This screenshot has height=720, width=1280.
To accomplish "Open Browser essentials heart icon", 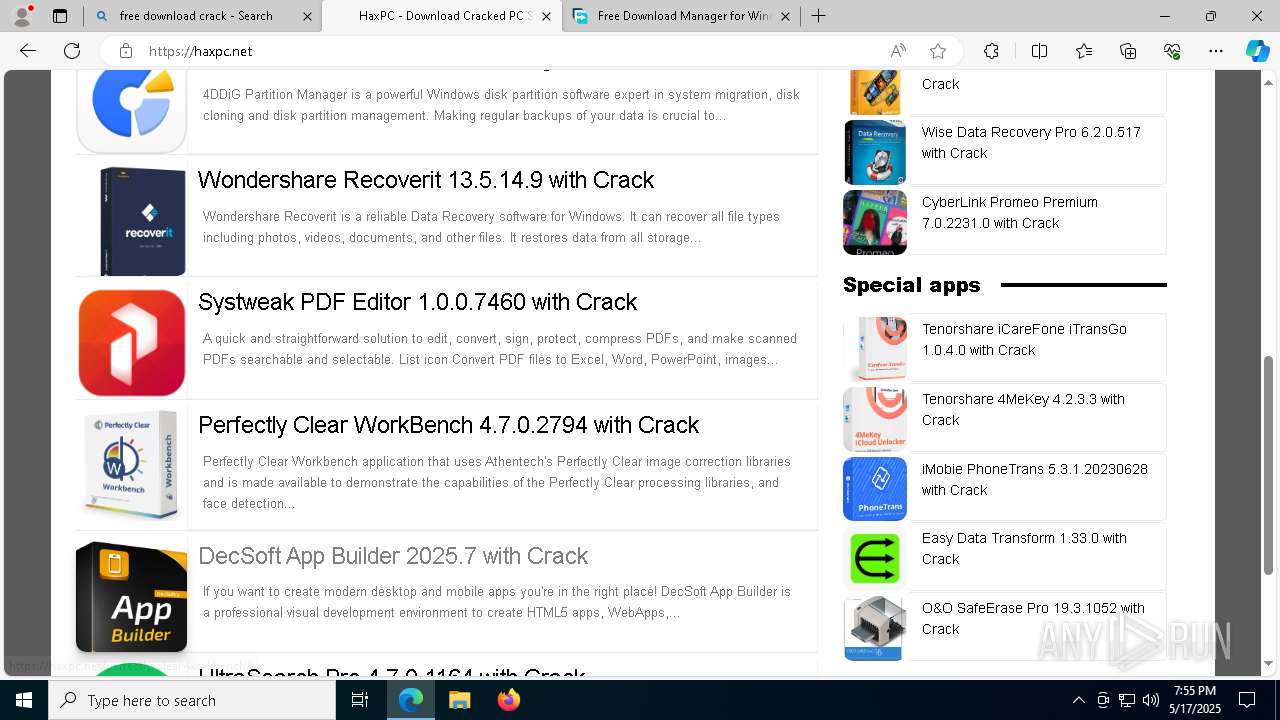I will pos(1172,51).
